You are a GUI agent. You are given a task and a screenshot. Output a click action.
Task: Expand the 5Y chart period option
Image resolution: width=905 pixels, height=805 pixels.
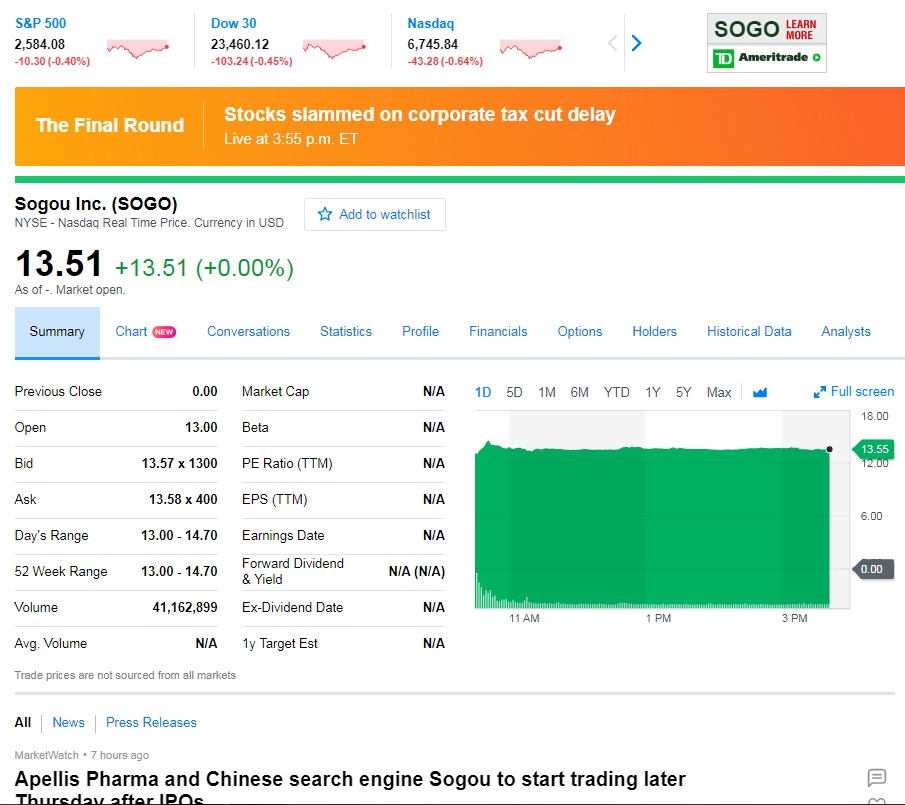point(682,393)
